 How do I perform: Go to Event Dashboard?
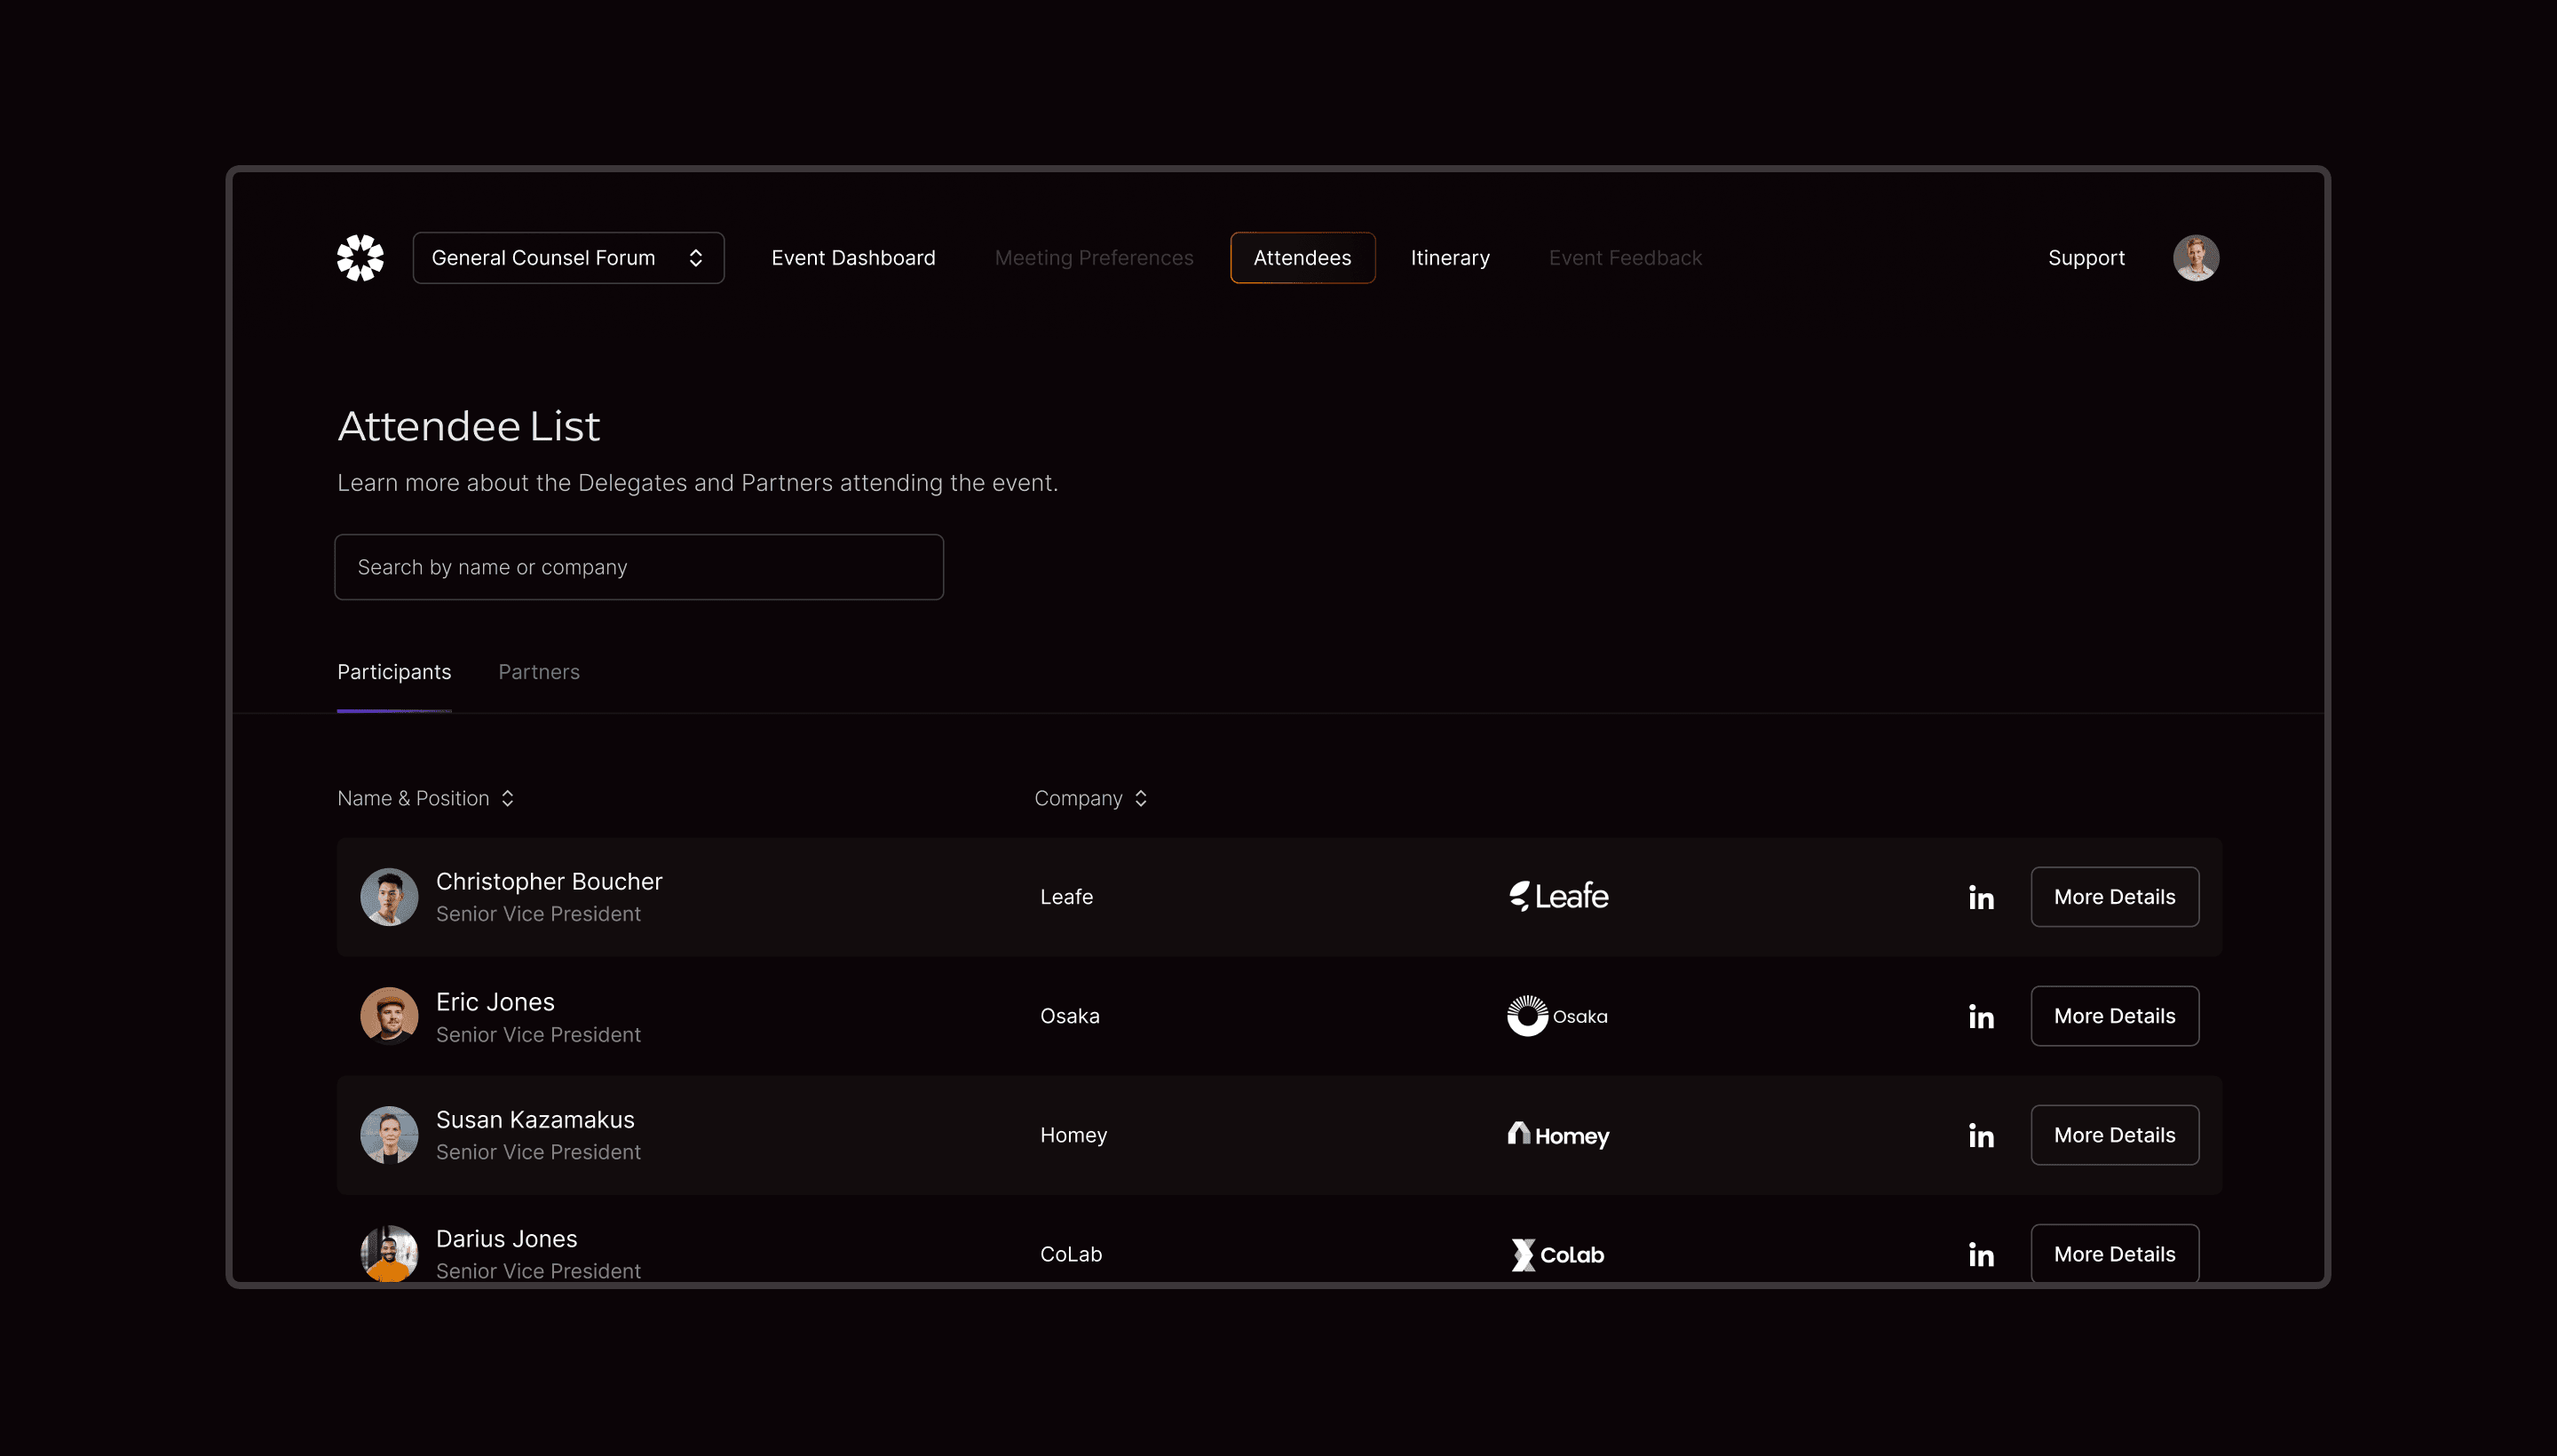pyautogui.click(x=853, y=258)
